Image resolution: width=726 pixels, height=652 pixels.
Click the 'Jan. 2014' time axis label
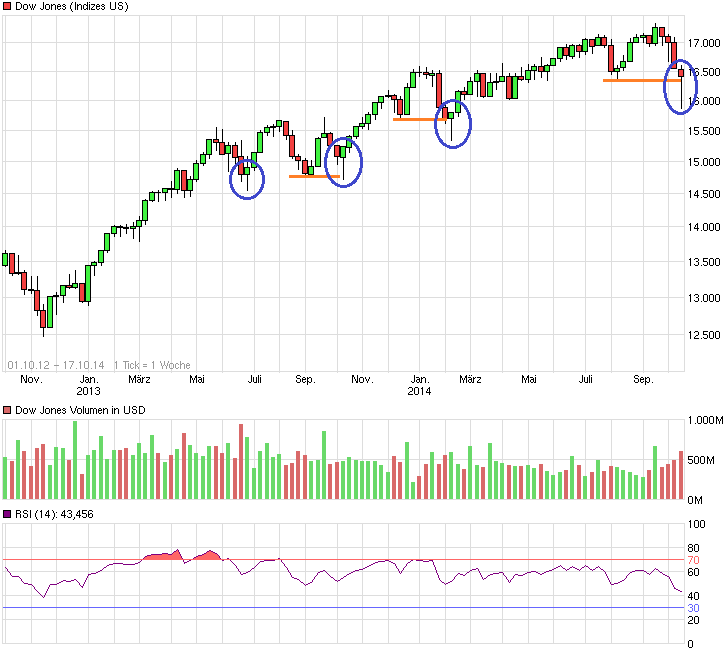(x=419, y=385)
